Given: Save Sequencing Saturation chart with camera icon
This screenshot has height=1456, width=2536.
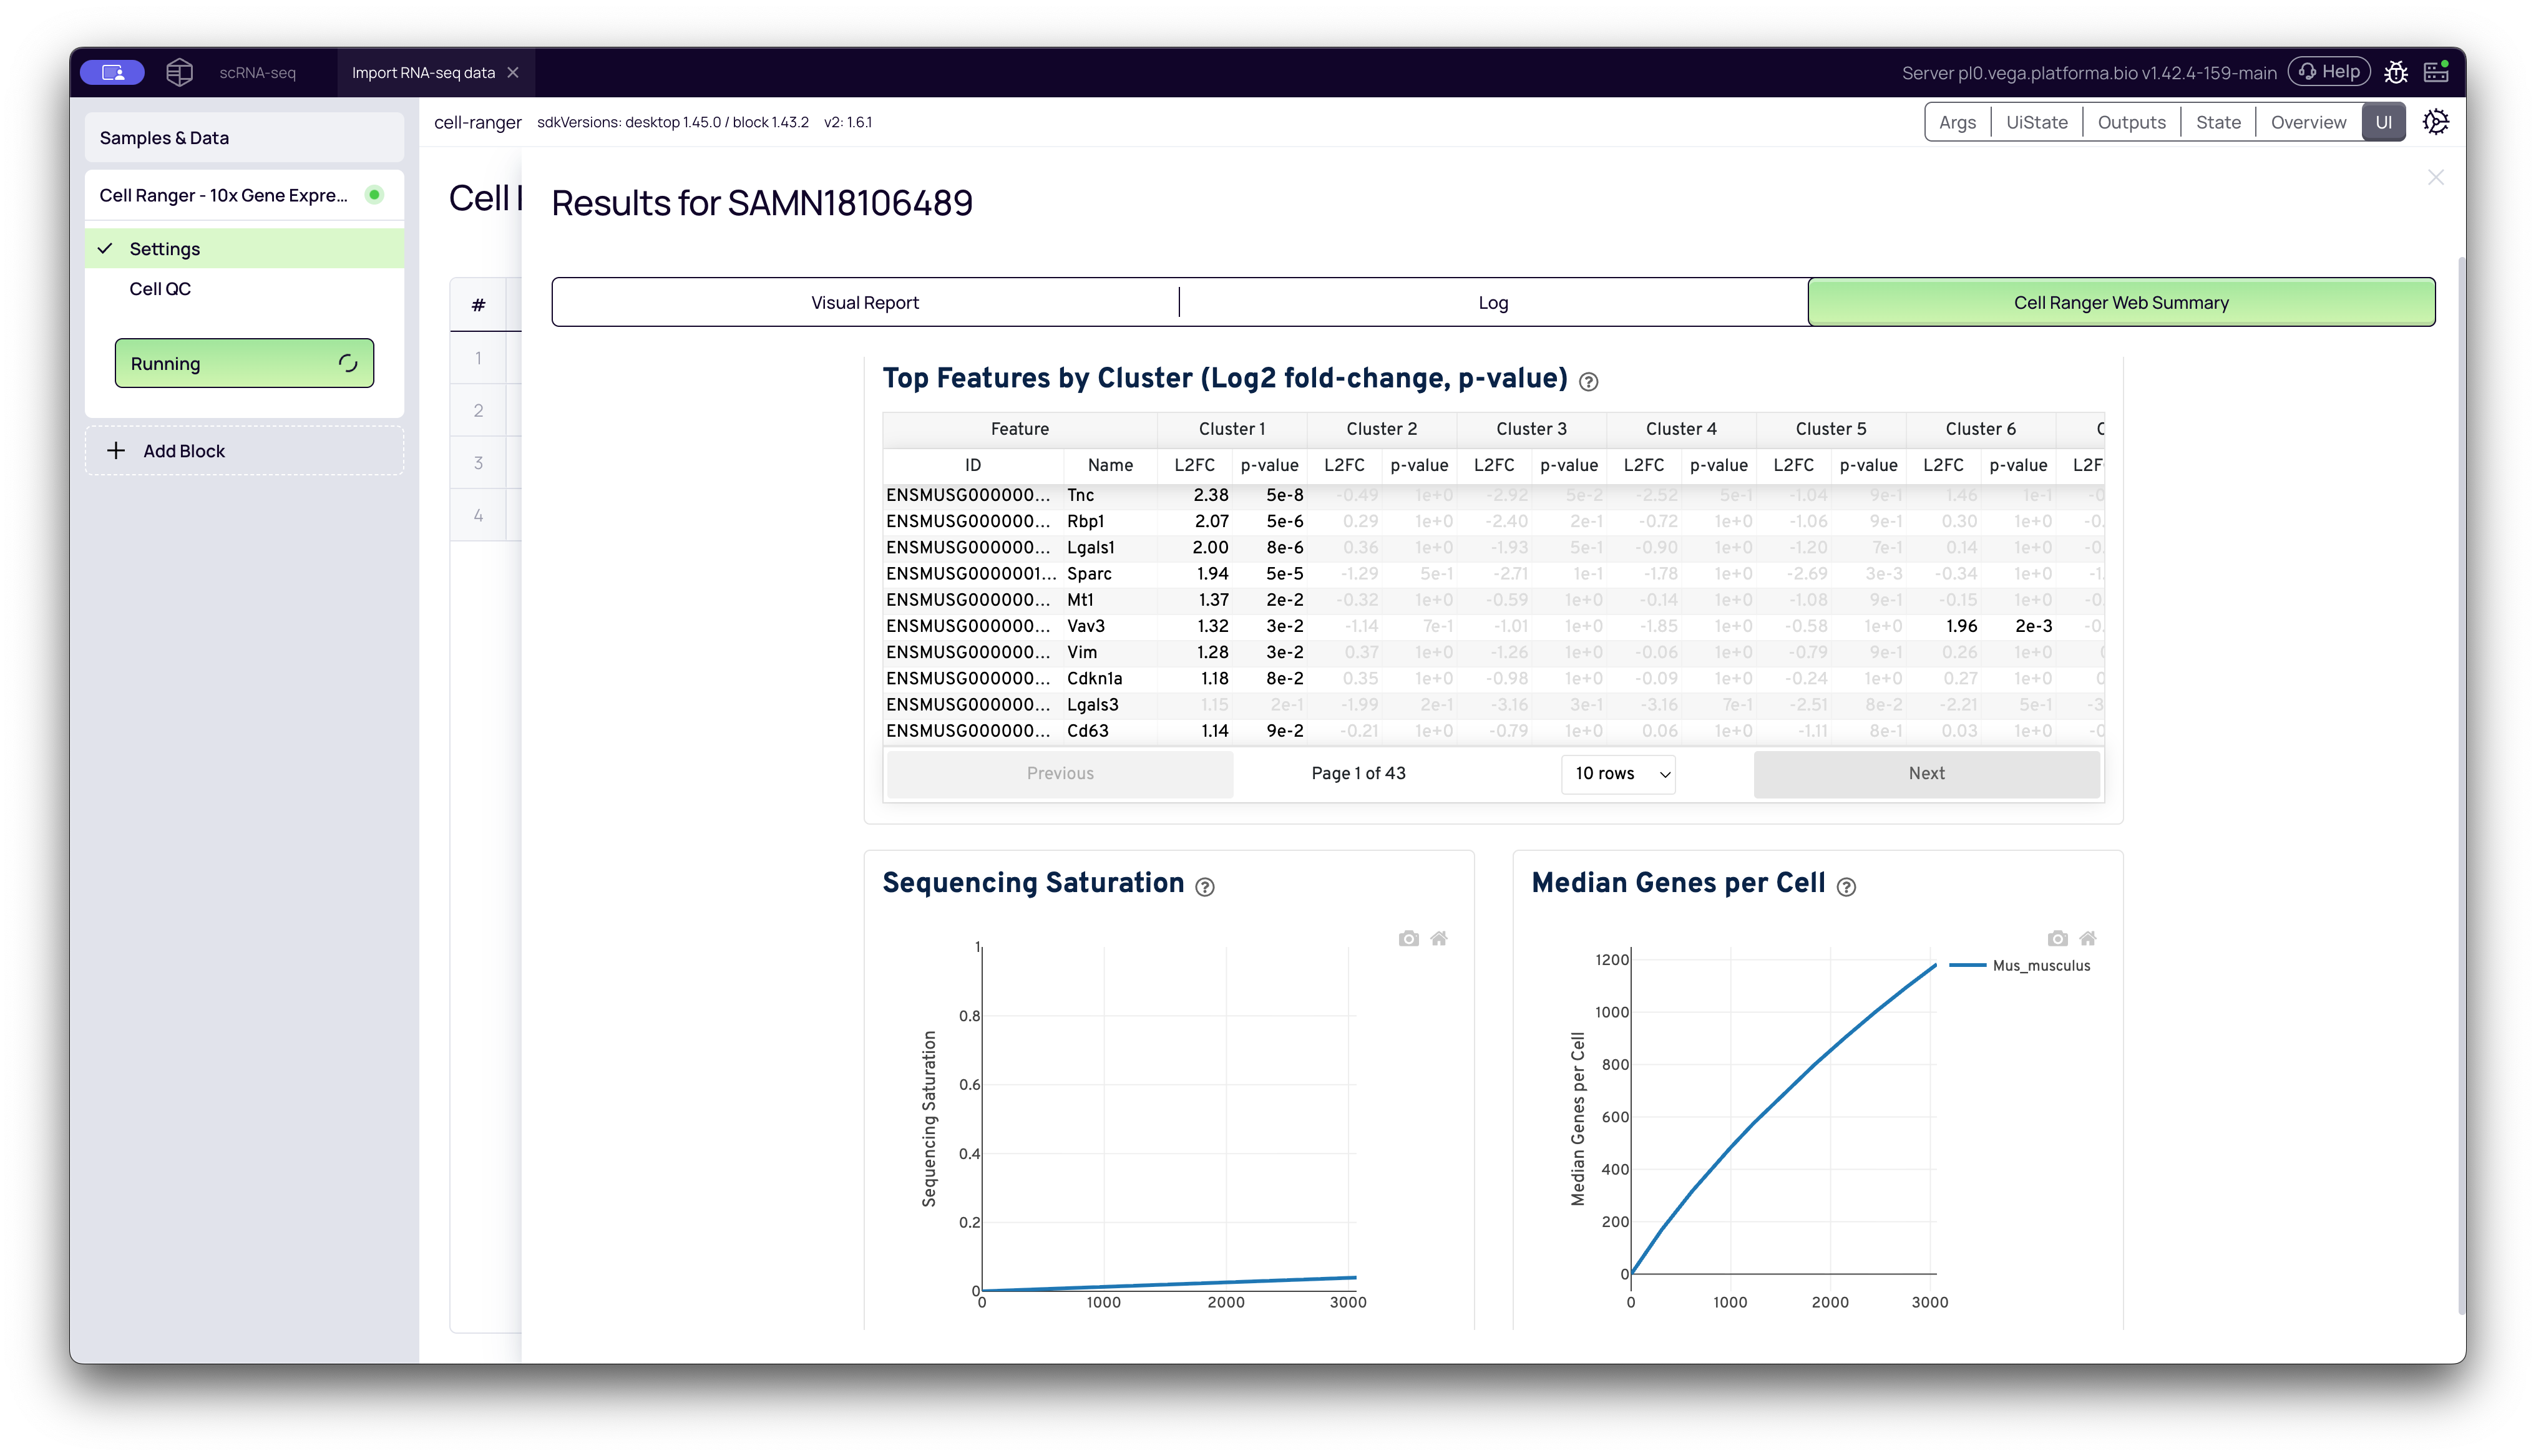Looking at the screenshot, I should tap(1408, 938).
